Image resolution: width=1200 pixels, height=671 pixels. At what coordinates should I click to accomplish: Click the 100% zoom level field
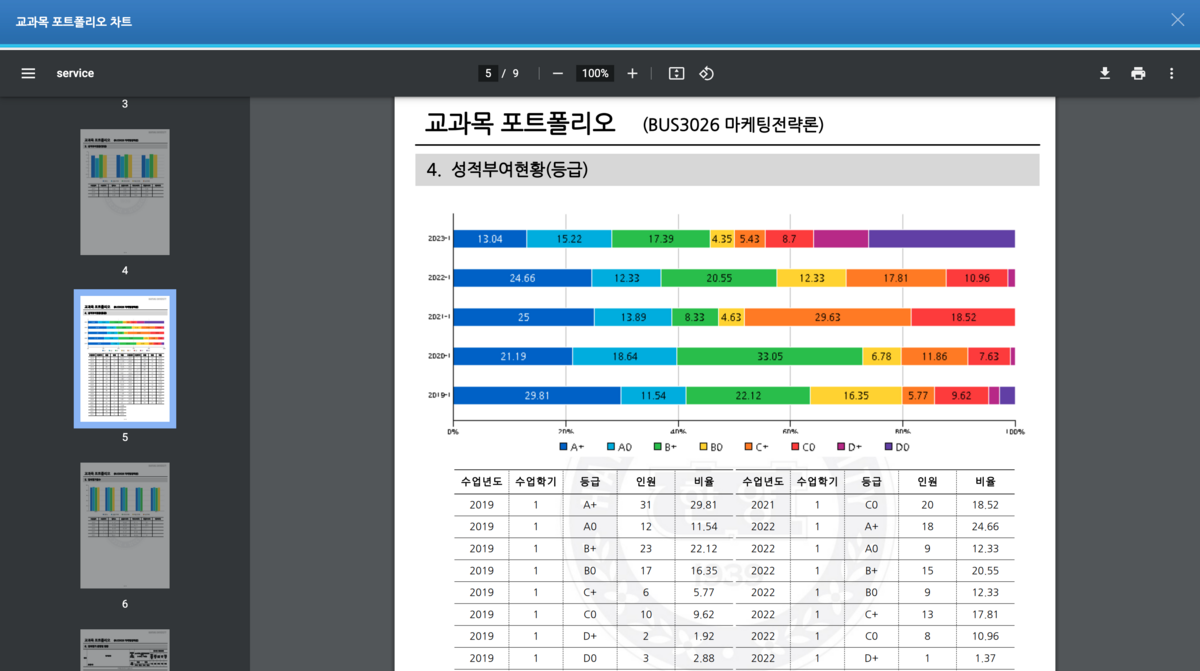click(x=595, y=73)
